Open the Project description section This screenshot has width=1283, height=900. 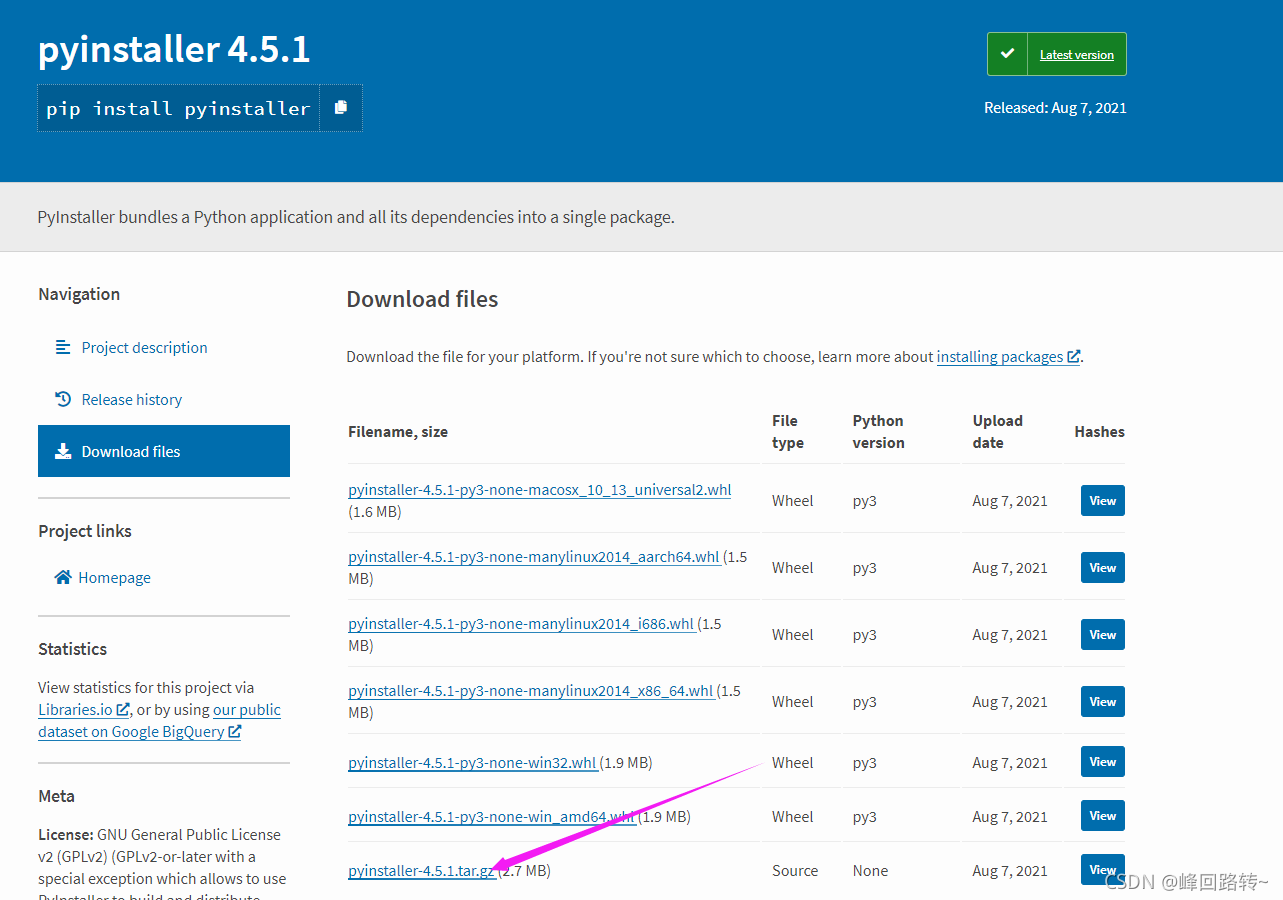[x=144, y=347]
